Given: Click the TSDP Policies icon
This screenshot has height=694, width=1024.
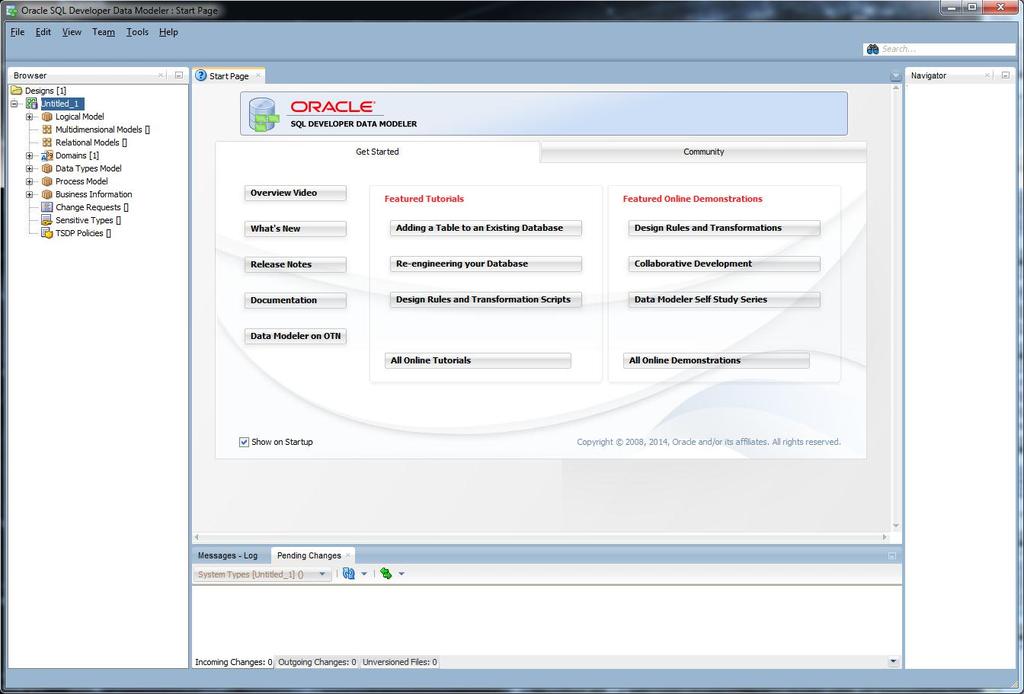Looking at the screenshot, I should [47, 233].
